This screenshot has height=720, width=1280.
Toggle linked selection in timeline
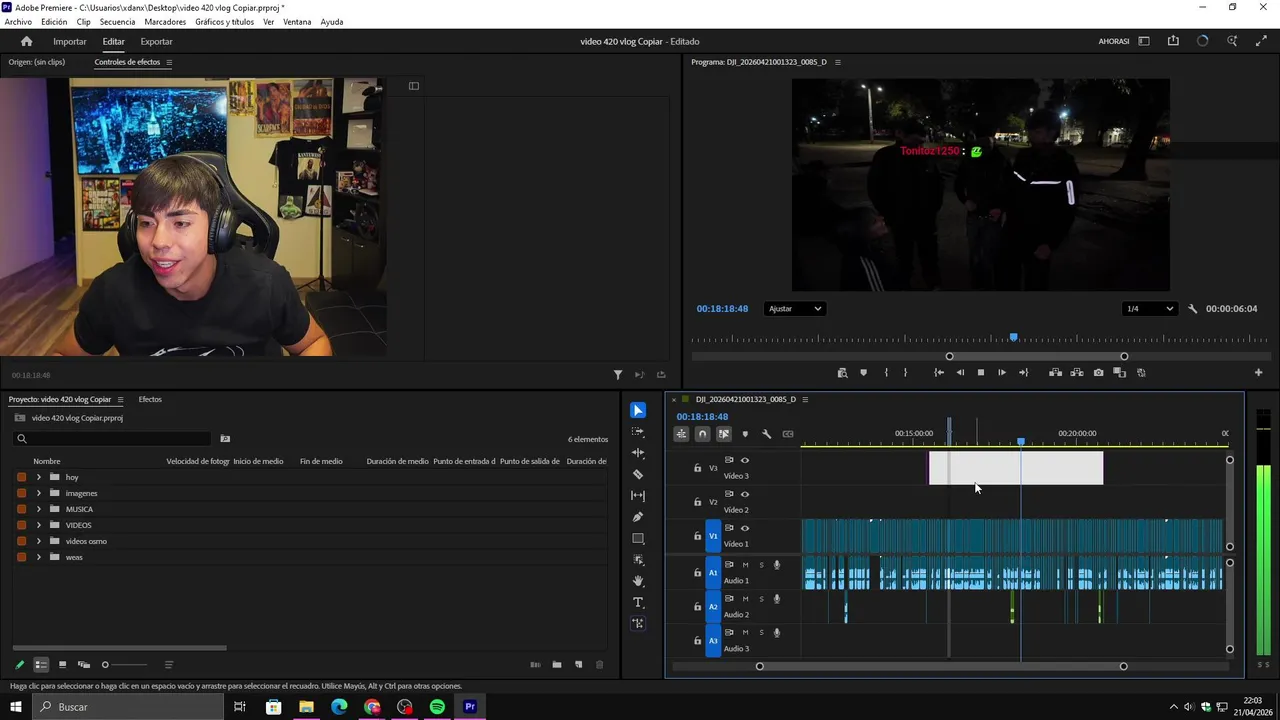(x=724, y=434)
